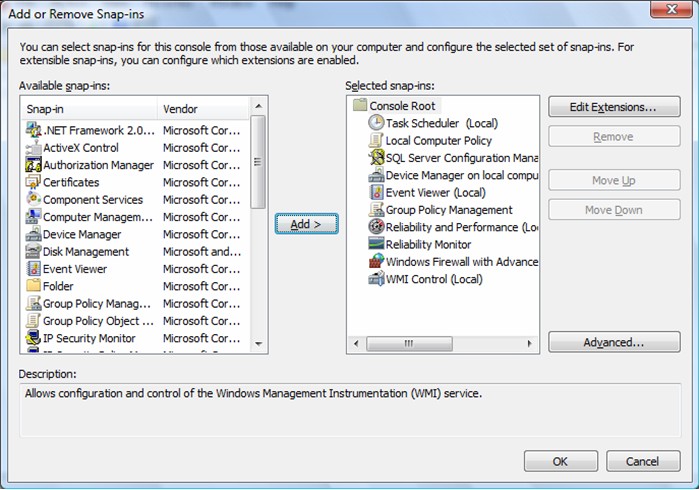Screen dimensions: 700x490
Task: Select Reliability and Performance entry text
Action: tap(462, 227)
